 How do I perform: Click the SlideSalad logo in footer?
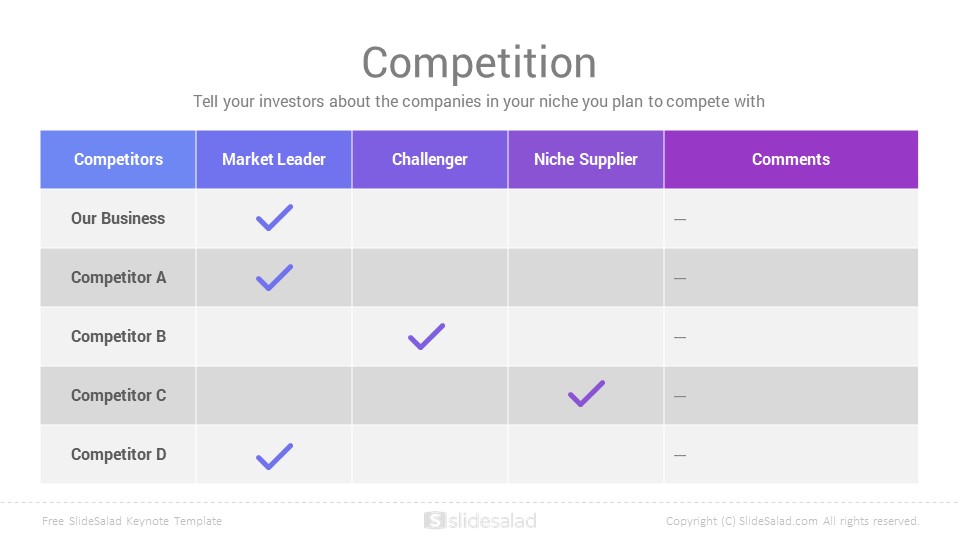pos(480,520)
